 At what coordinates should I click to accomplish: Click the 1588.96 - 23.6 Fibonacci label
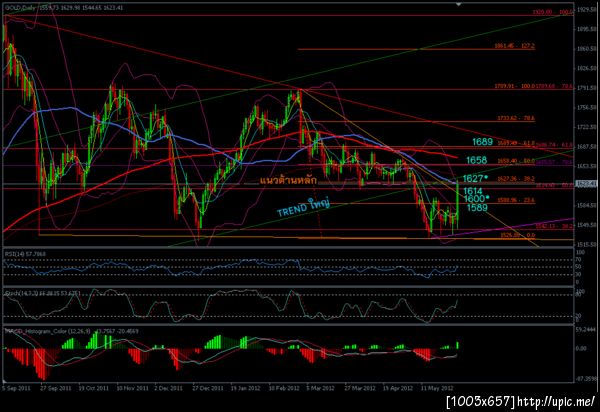point(516,200)
